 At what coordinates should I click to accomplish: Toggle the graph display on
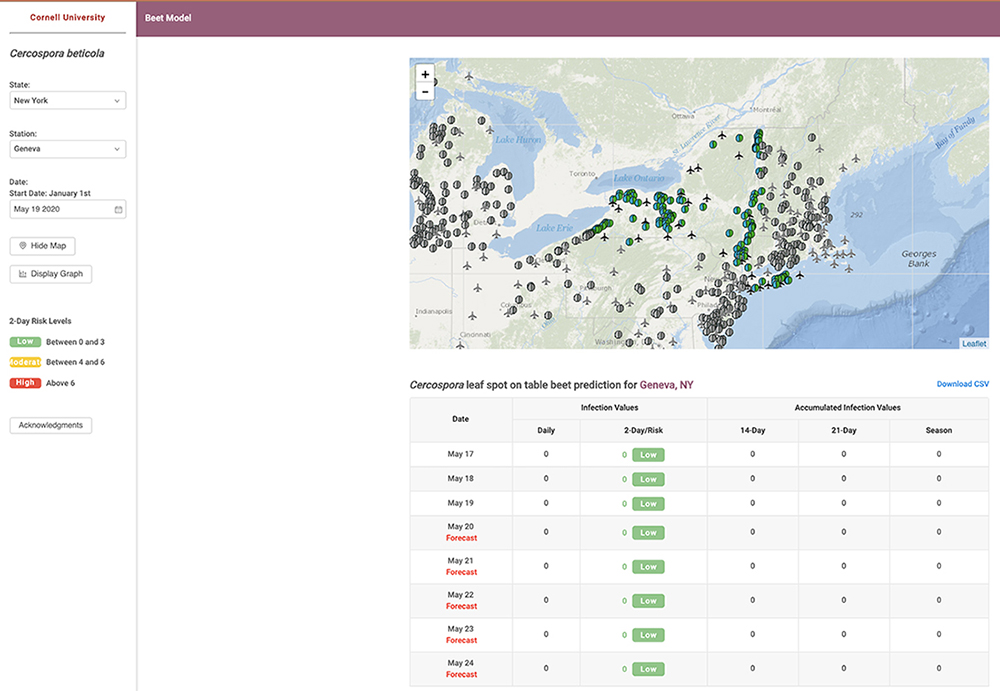[x=51, y=274]
